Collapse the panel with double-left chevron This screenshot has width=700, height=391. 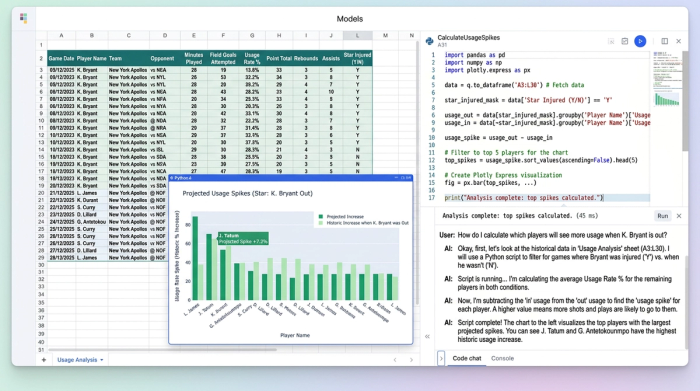427,337
